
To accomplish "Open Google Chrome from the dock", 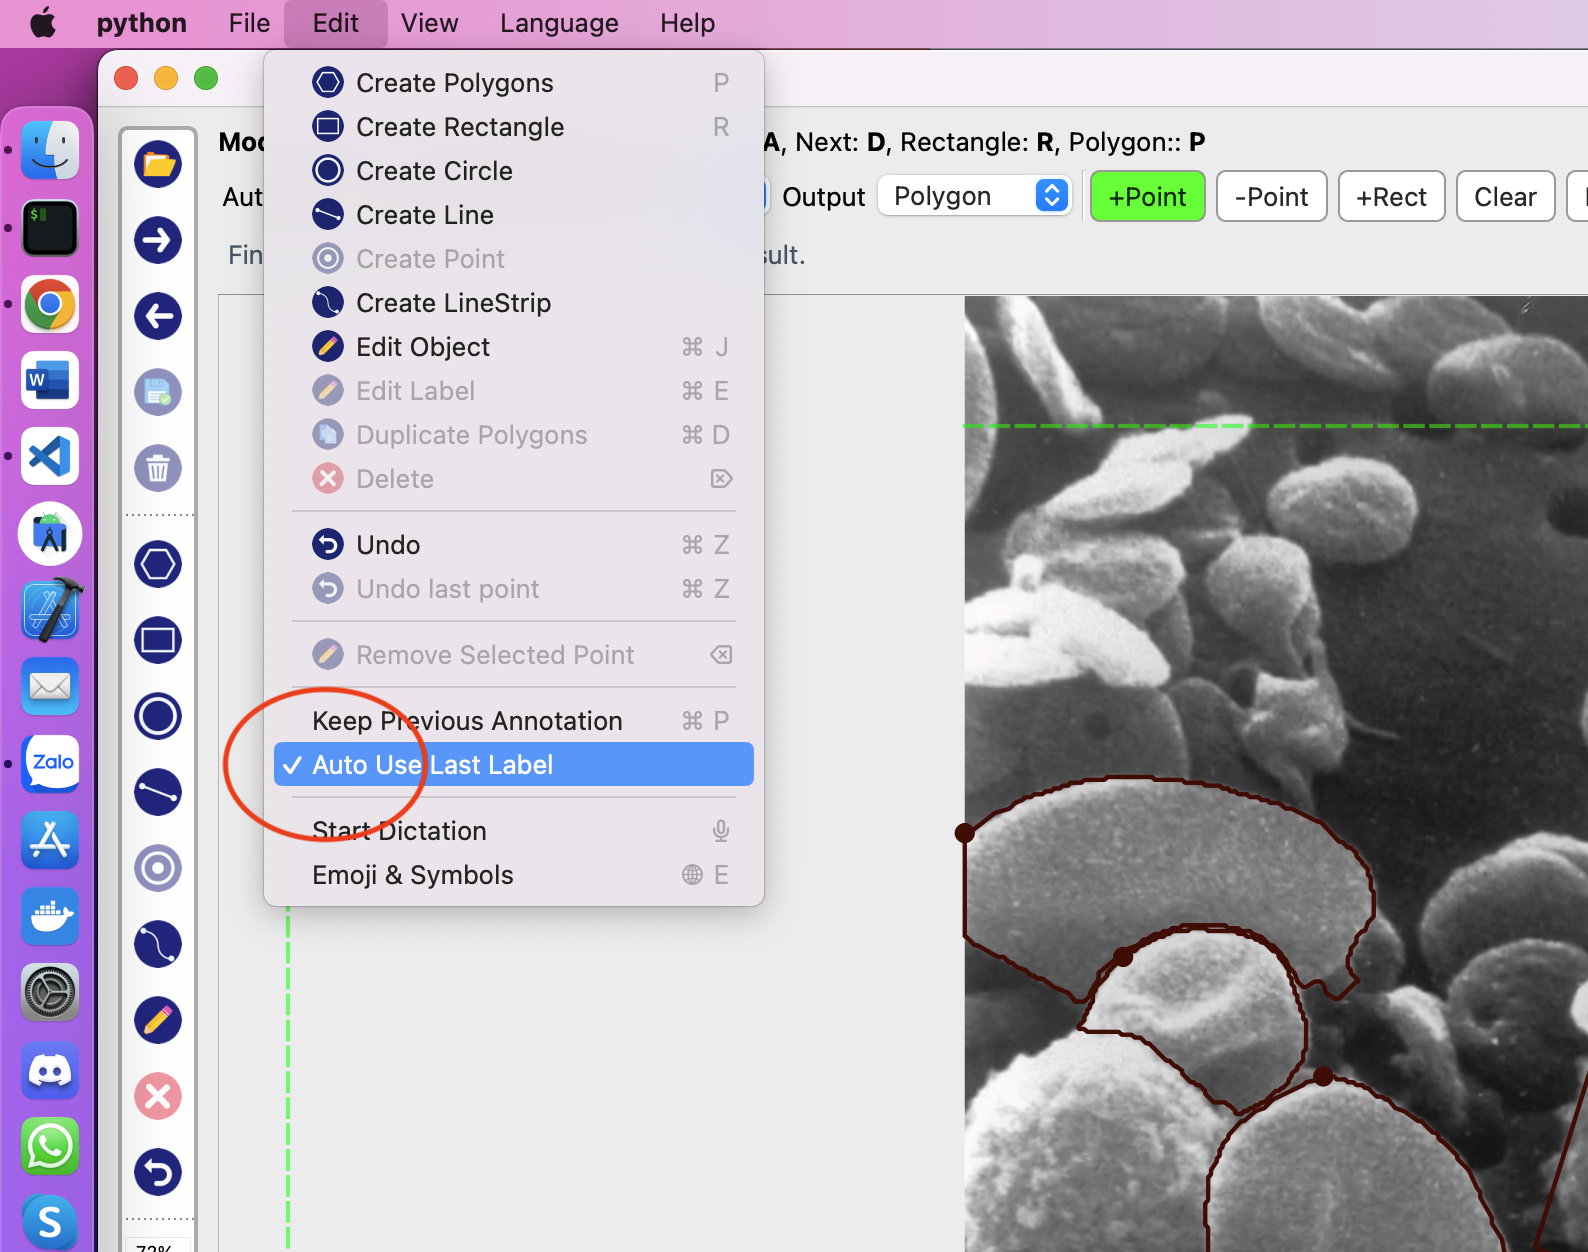I will [x=50, y=304].
